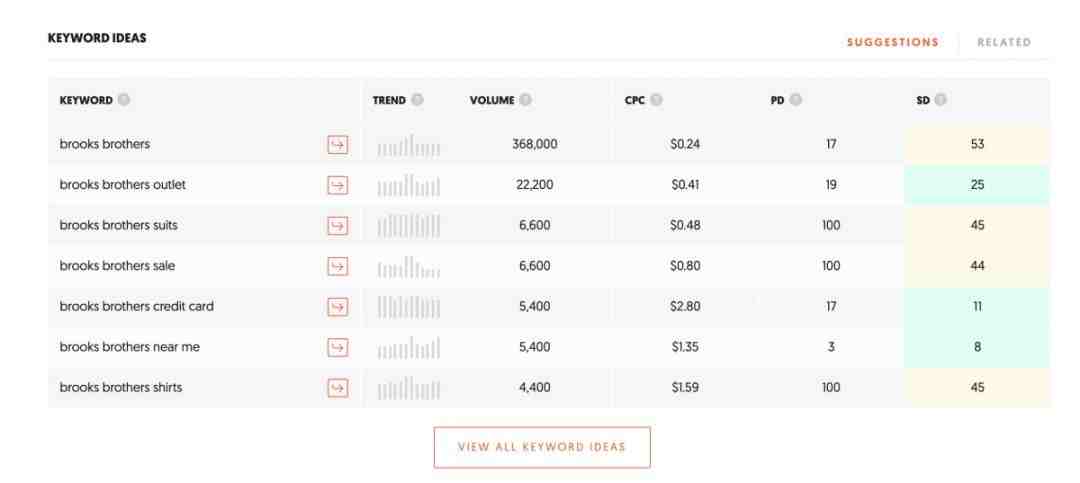1080x483 pixels.
Task: Click the PD column info icon
Action: tap(796, 100)
